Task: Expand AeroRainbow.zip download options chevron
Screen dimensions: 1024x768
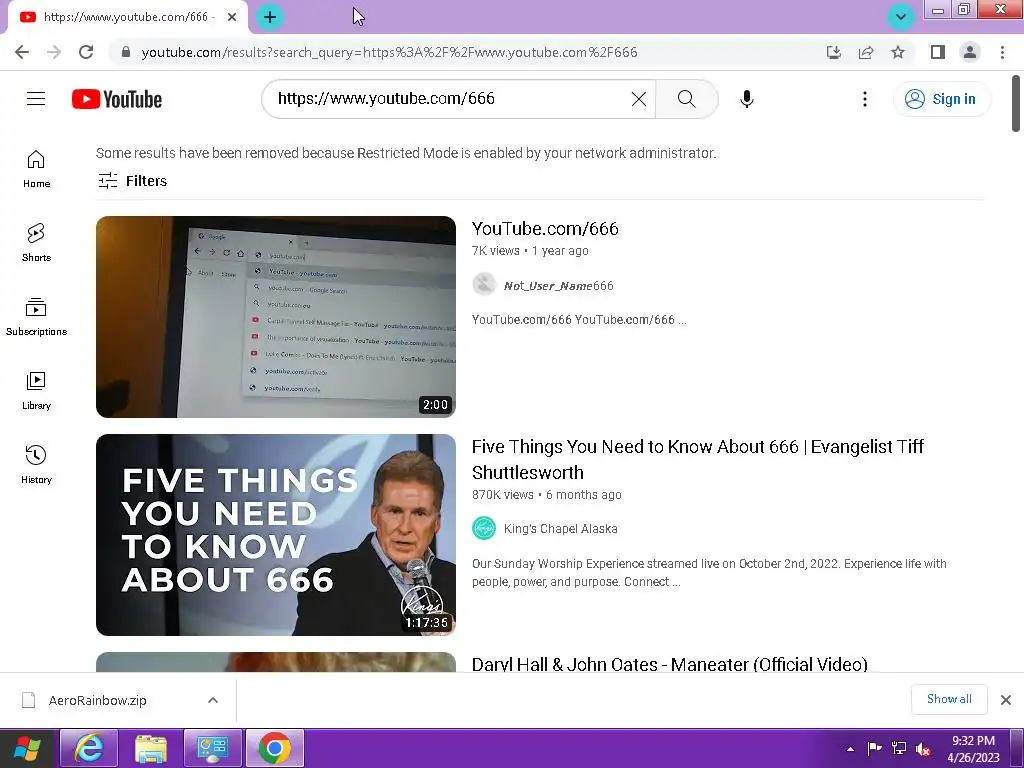Action: coord(213,700)
